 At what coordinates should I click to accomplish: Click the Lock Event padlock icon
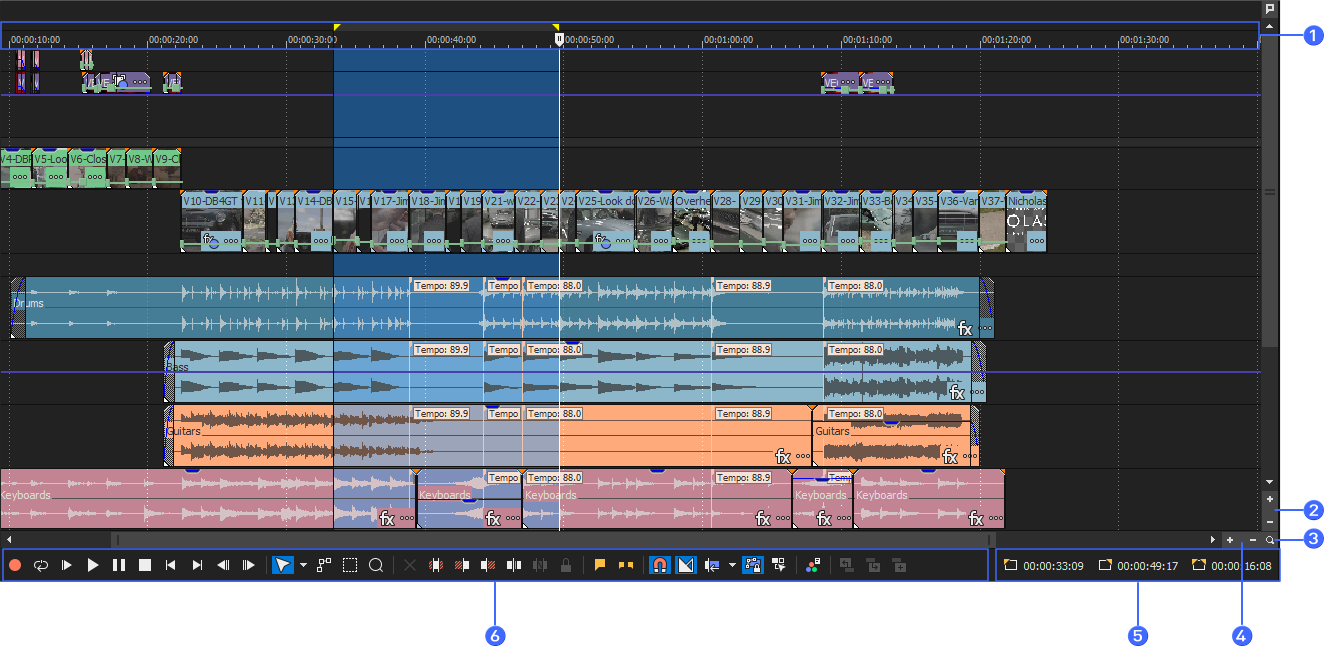pyautogui.click(x=566, y=565)
